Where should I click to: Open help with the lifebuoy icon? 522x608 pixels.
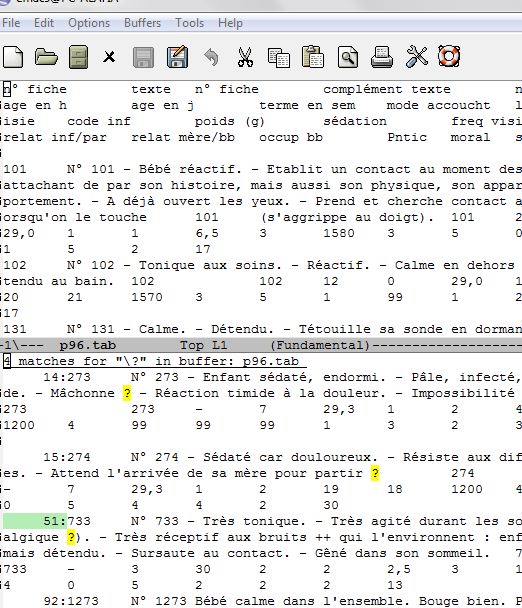pyautogui.click(x=449, y=57)
